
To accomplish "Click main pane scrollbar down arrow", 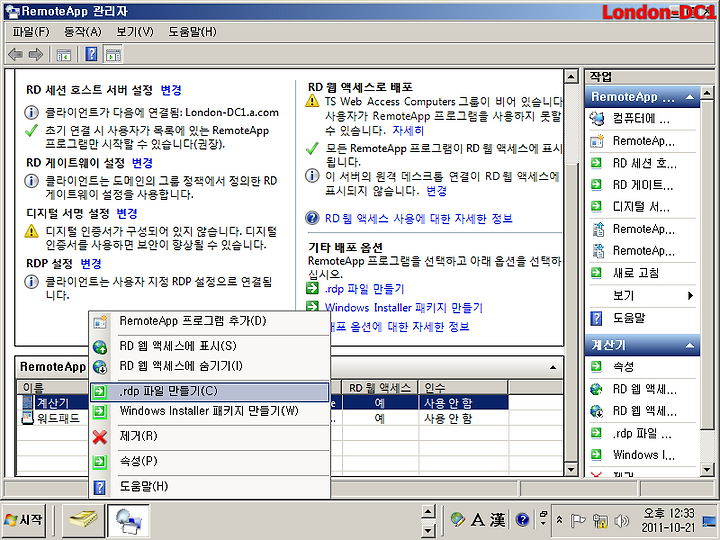I will click(x=571, y=469).
